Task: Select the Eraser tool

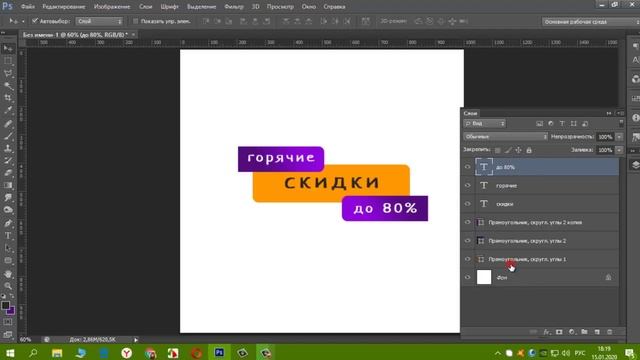Action: point(8,173)
